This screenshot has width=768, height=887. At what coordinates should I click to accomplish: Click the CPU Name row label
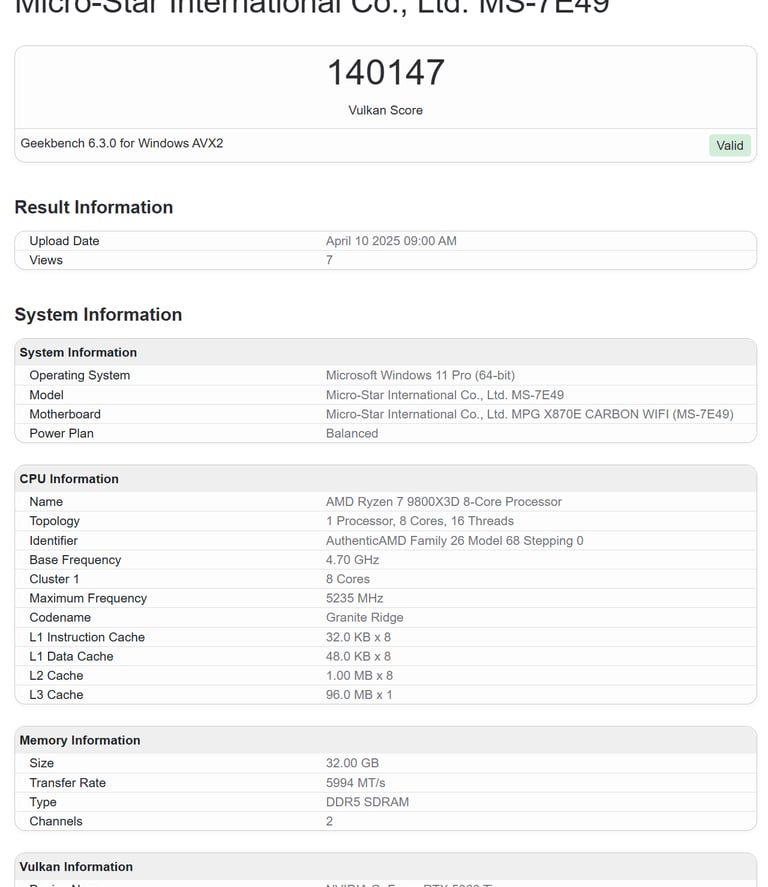click(x=46, y=502)
